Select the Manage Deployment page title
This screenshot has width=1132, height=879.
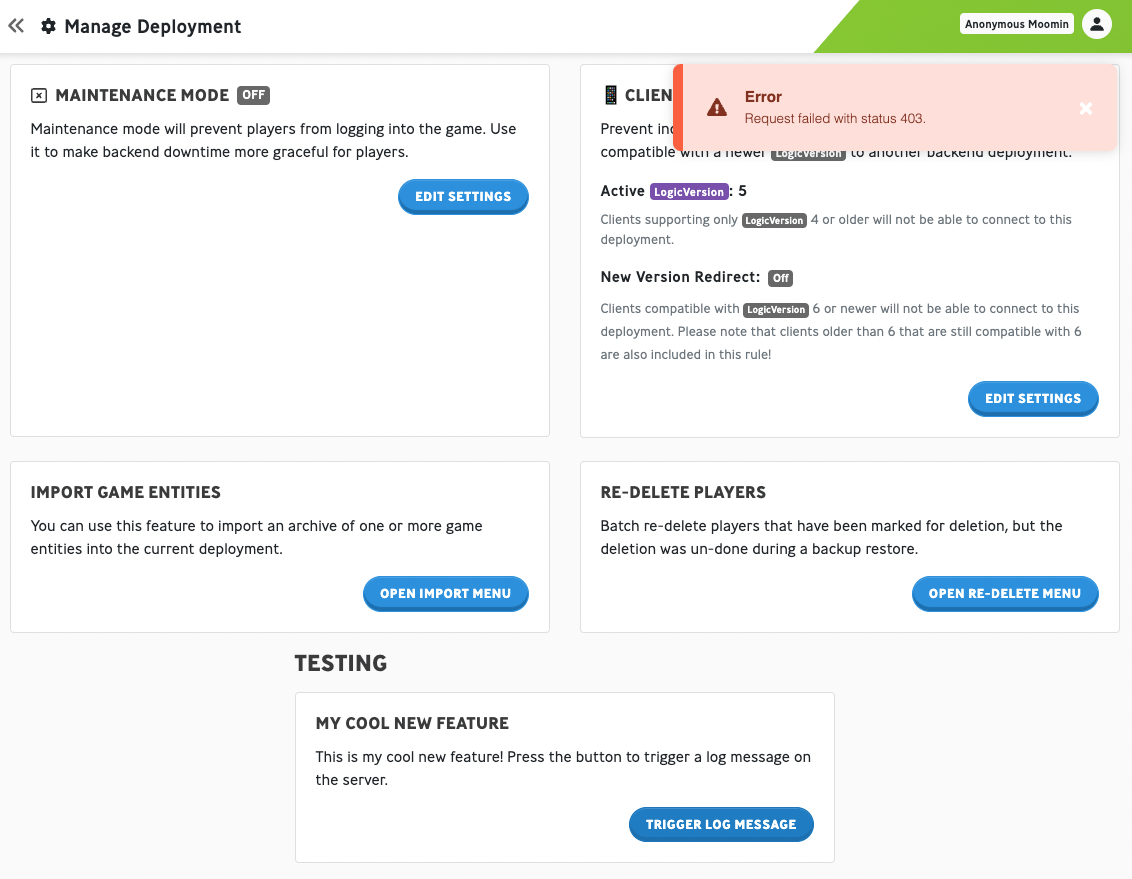(152, 26)
